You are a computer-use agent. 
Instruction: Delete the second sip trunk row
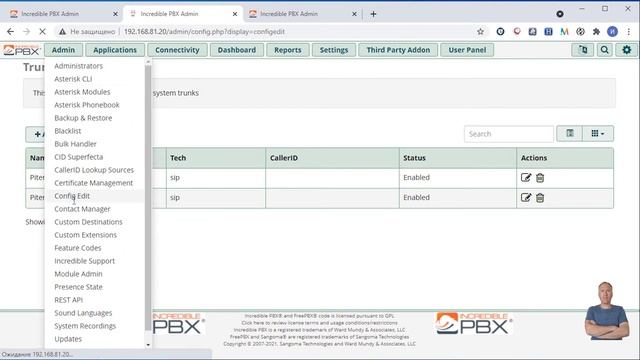540,198
